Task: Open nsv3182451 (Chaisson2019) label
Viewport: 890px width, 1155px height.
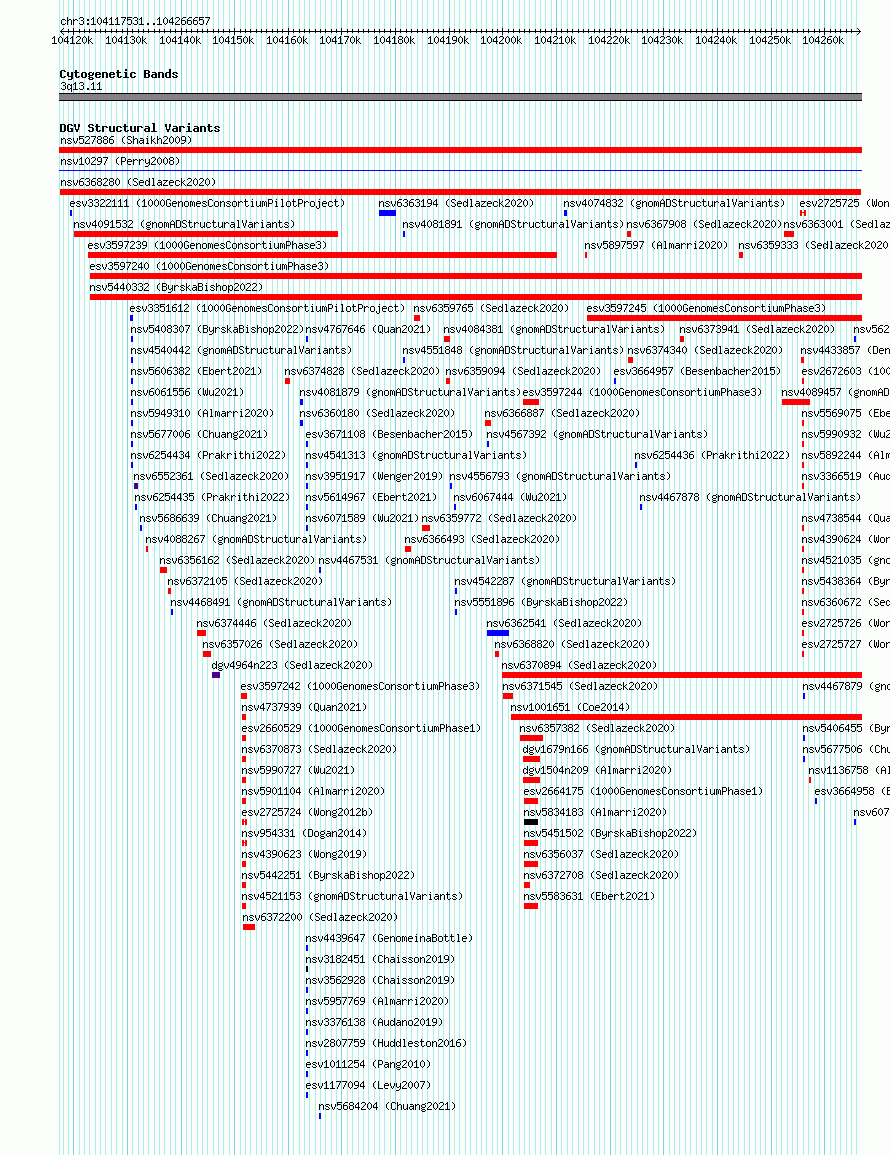Action: [380, 959]
